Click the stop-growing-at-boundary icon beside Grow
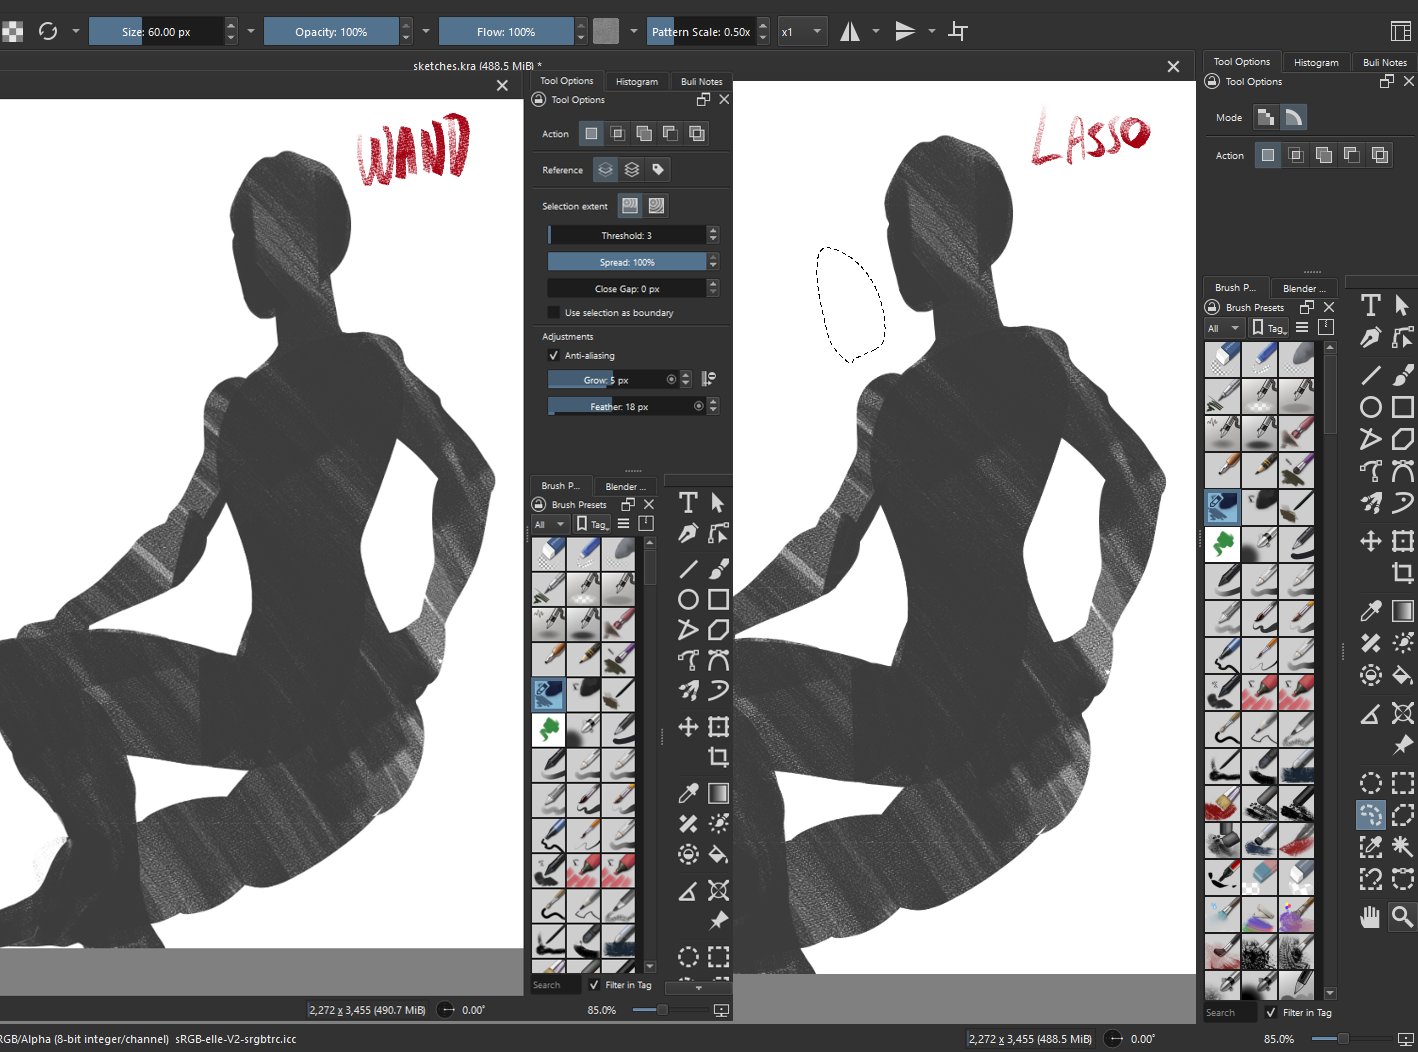This screenshot has width=1418, height=1052. pos(708,379)
